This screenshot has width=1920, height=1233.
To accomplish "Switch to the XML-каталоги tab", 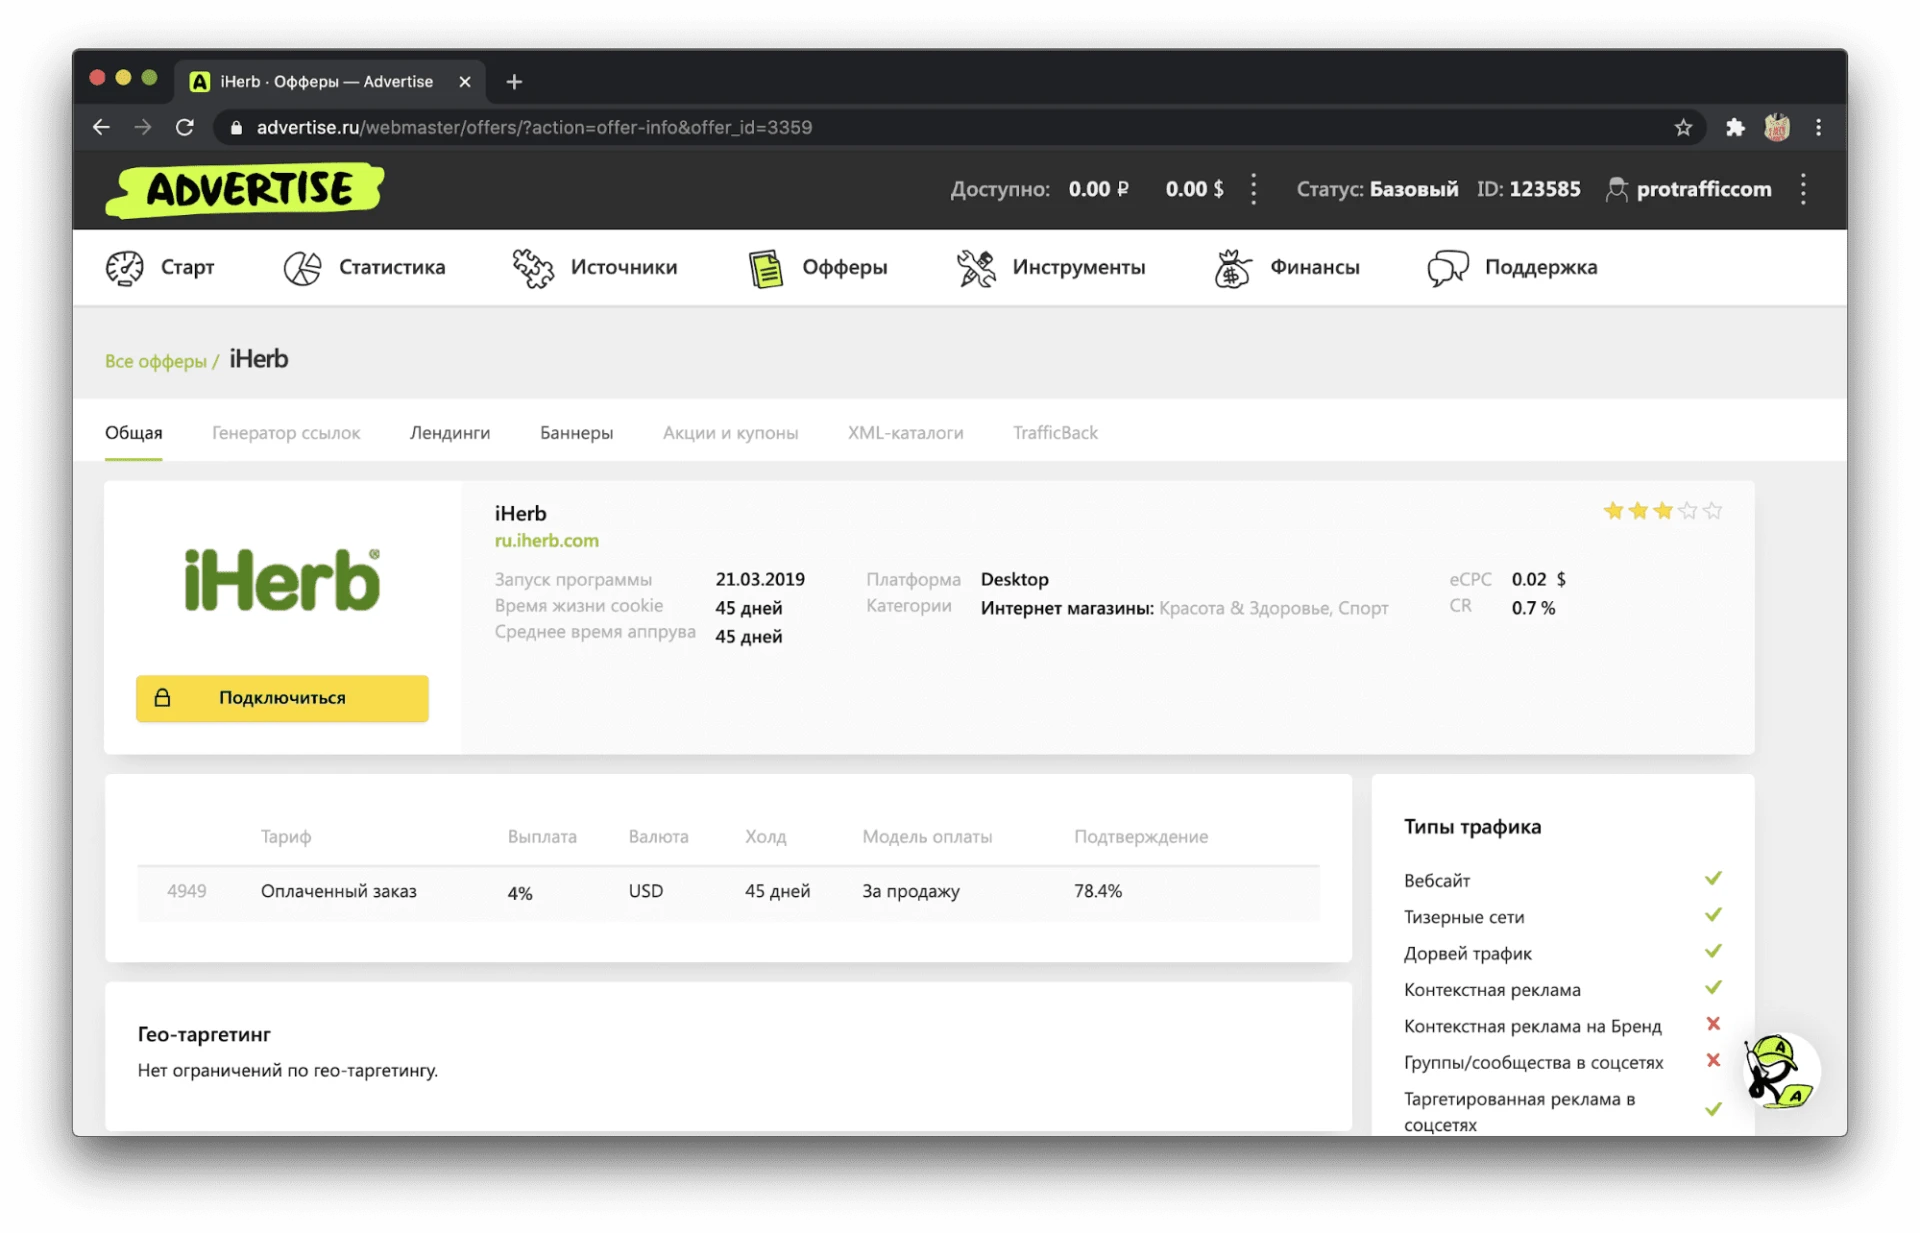I will click(906, 433).
